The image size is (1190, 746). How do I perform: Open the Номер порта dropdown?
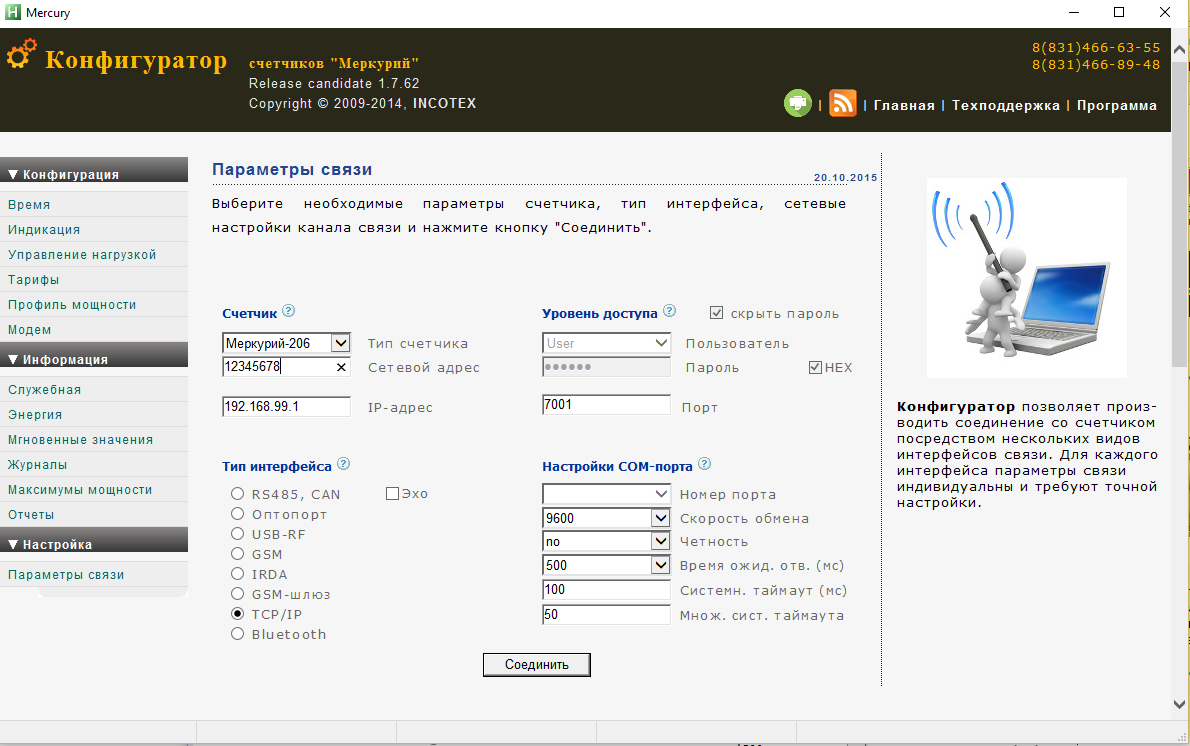click(606, 494)
